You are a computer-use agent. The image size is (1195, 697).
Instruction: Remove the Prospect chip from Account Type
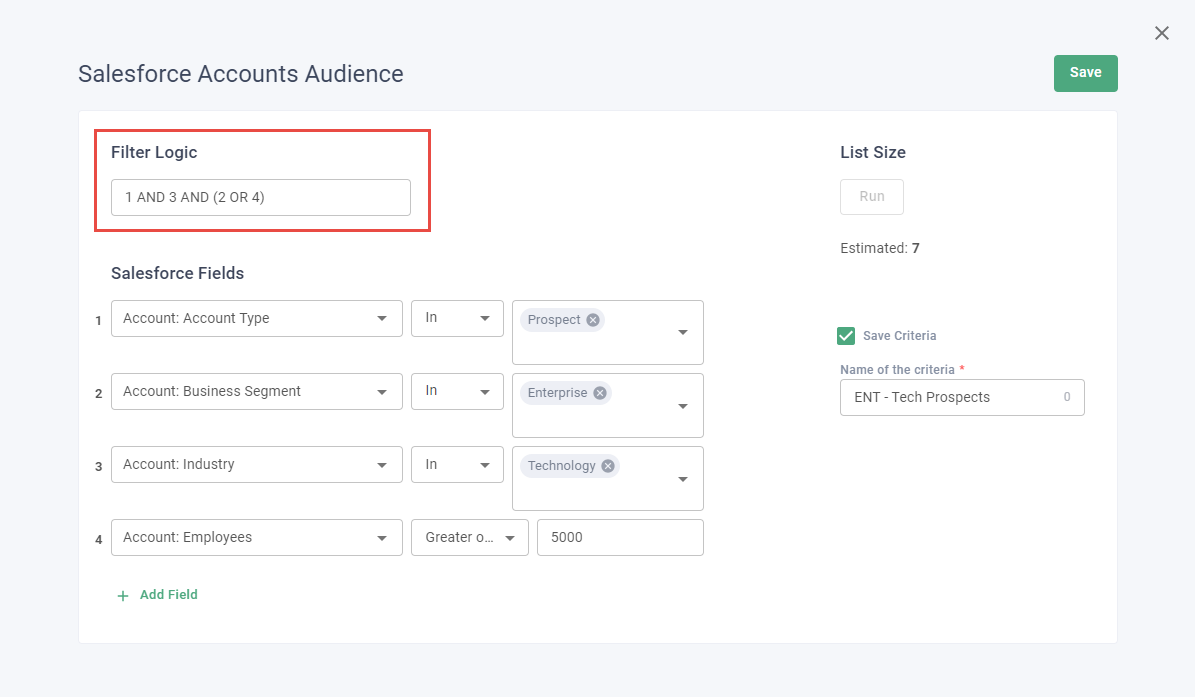[x=593, y=320]
